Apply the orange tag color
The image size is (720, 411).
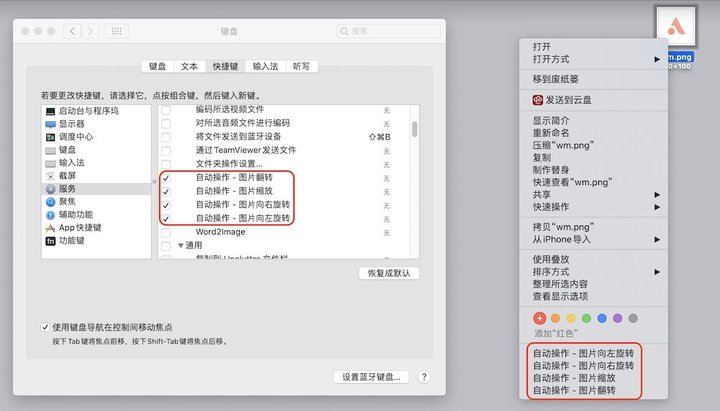[x=555, y=318]
